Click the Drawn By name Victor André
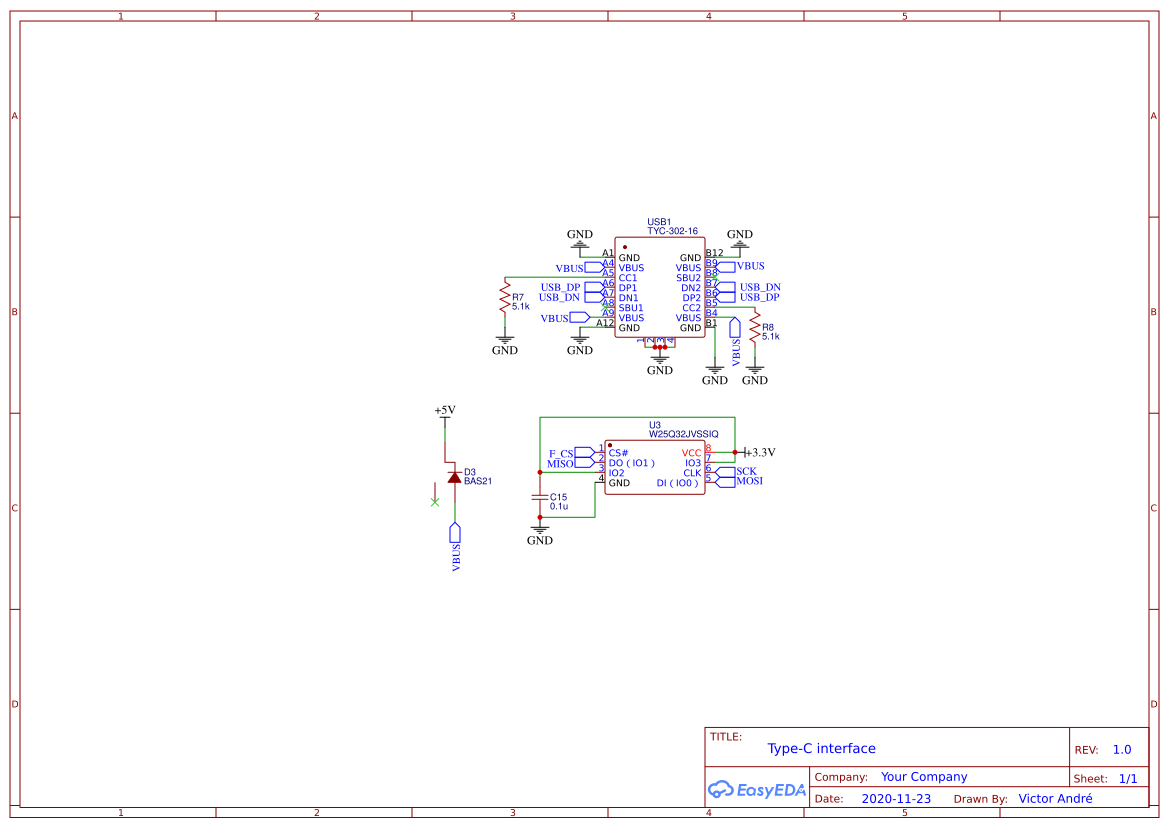Screen dimensions: 1169x828 (x=1054, y=798)
